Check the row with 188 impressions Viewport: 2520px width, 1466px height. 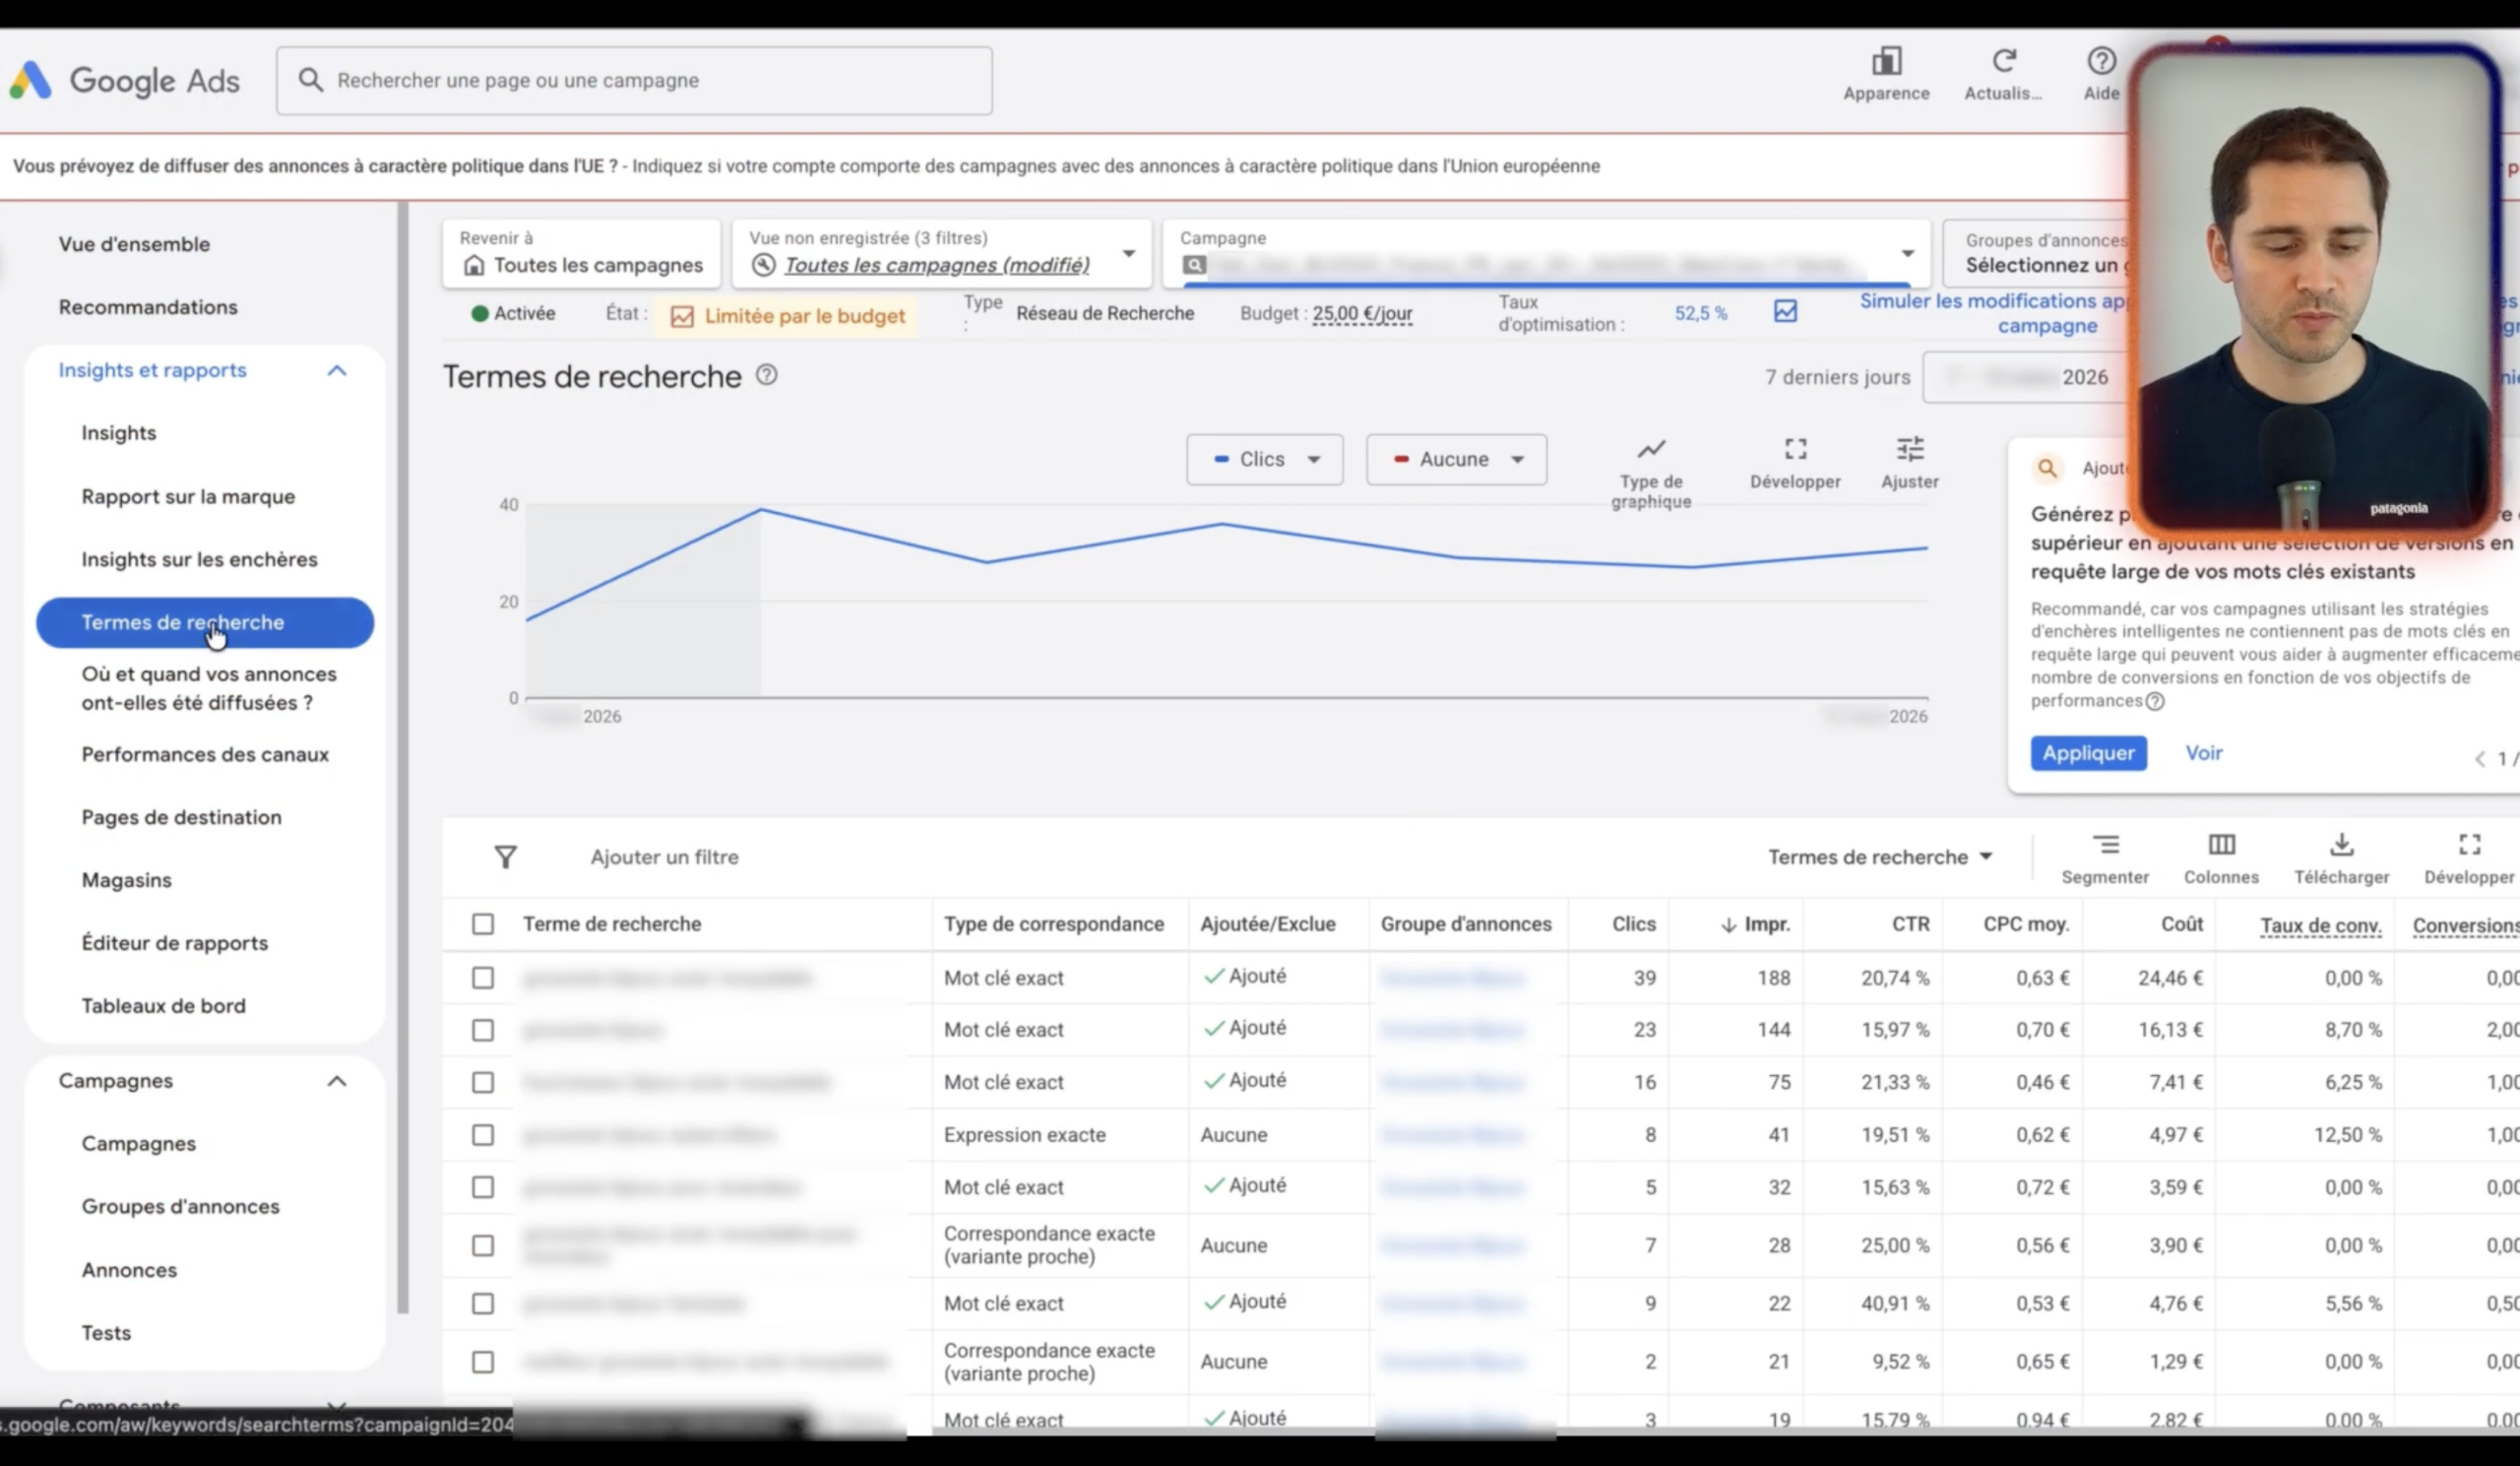click(x=483, y=977)
